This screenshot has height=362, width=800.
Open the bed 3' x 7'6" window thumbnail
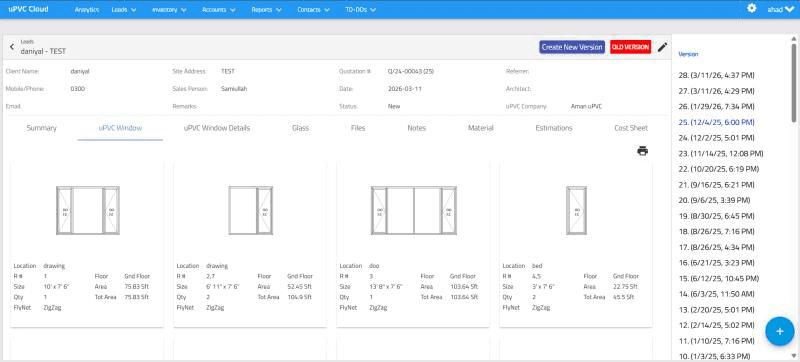tap(577, 210)
